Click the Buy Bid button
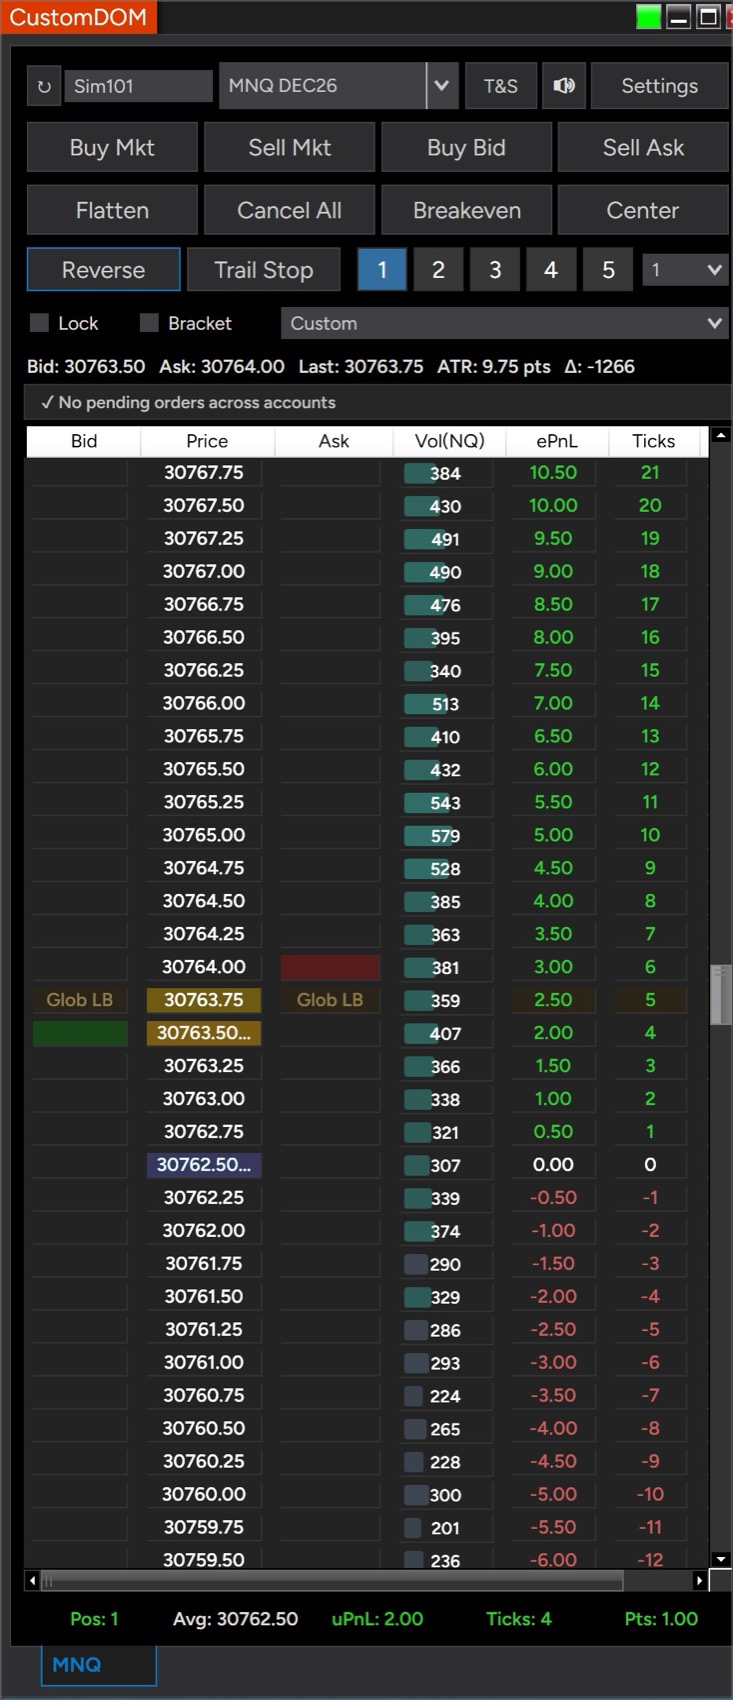 click(x=466, y=148)
